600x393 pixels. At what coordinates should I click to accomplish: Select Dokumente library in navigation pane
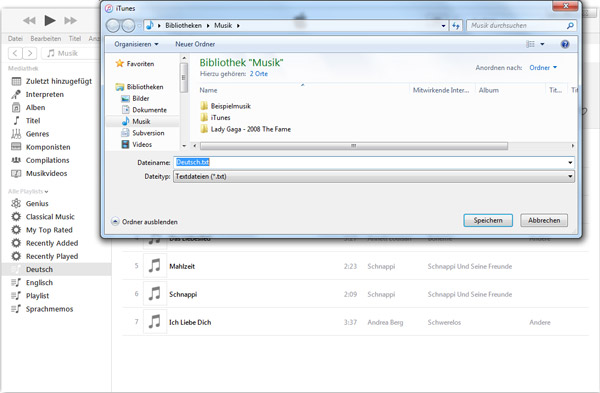149,110
